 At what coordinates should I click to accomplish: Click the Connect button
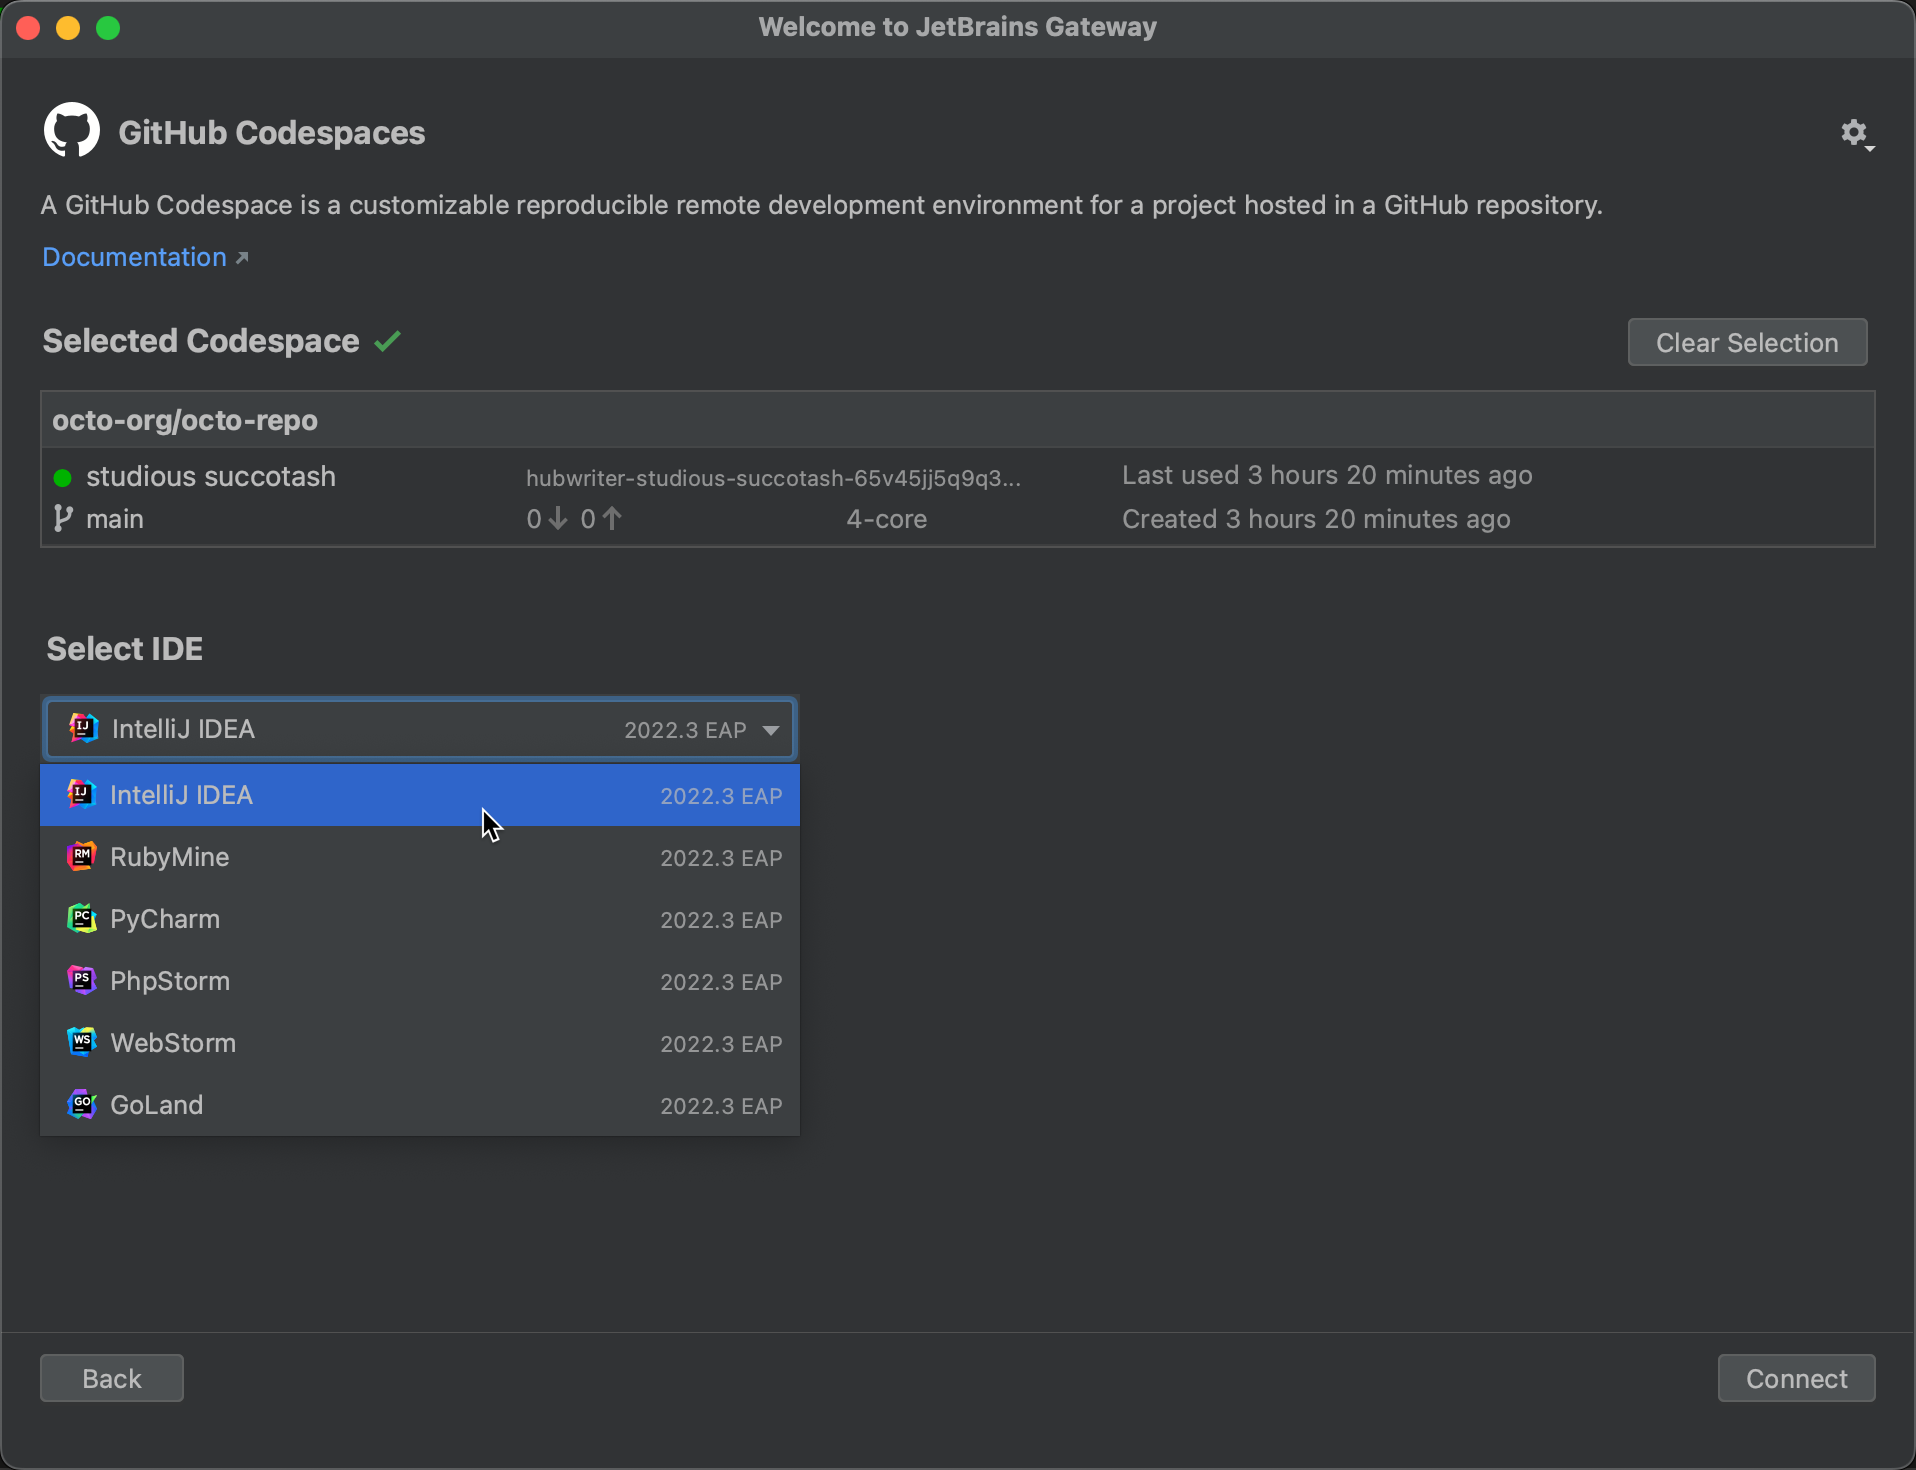pyautogui.click(x=1796, y=1378)
